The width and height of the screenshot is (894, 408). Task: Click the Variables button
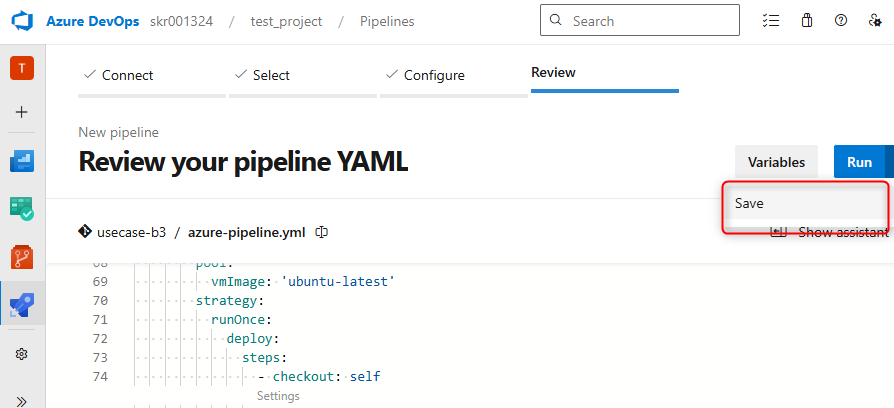[776, 162]
